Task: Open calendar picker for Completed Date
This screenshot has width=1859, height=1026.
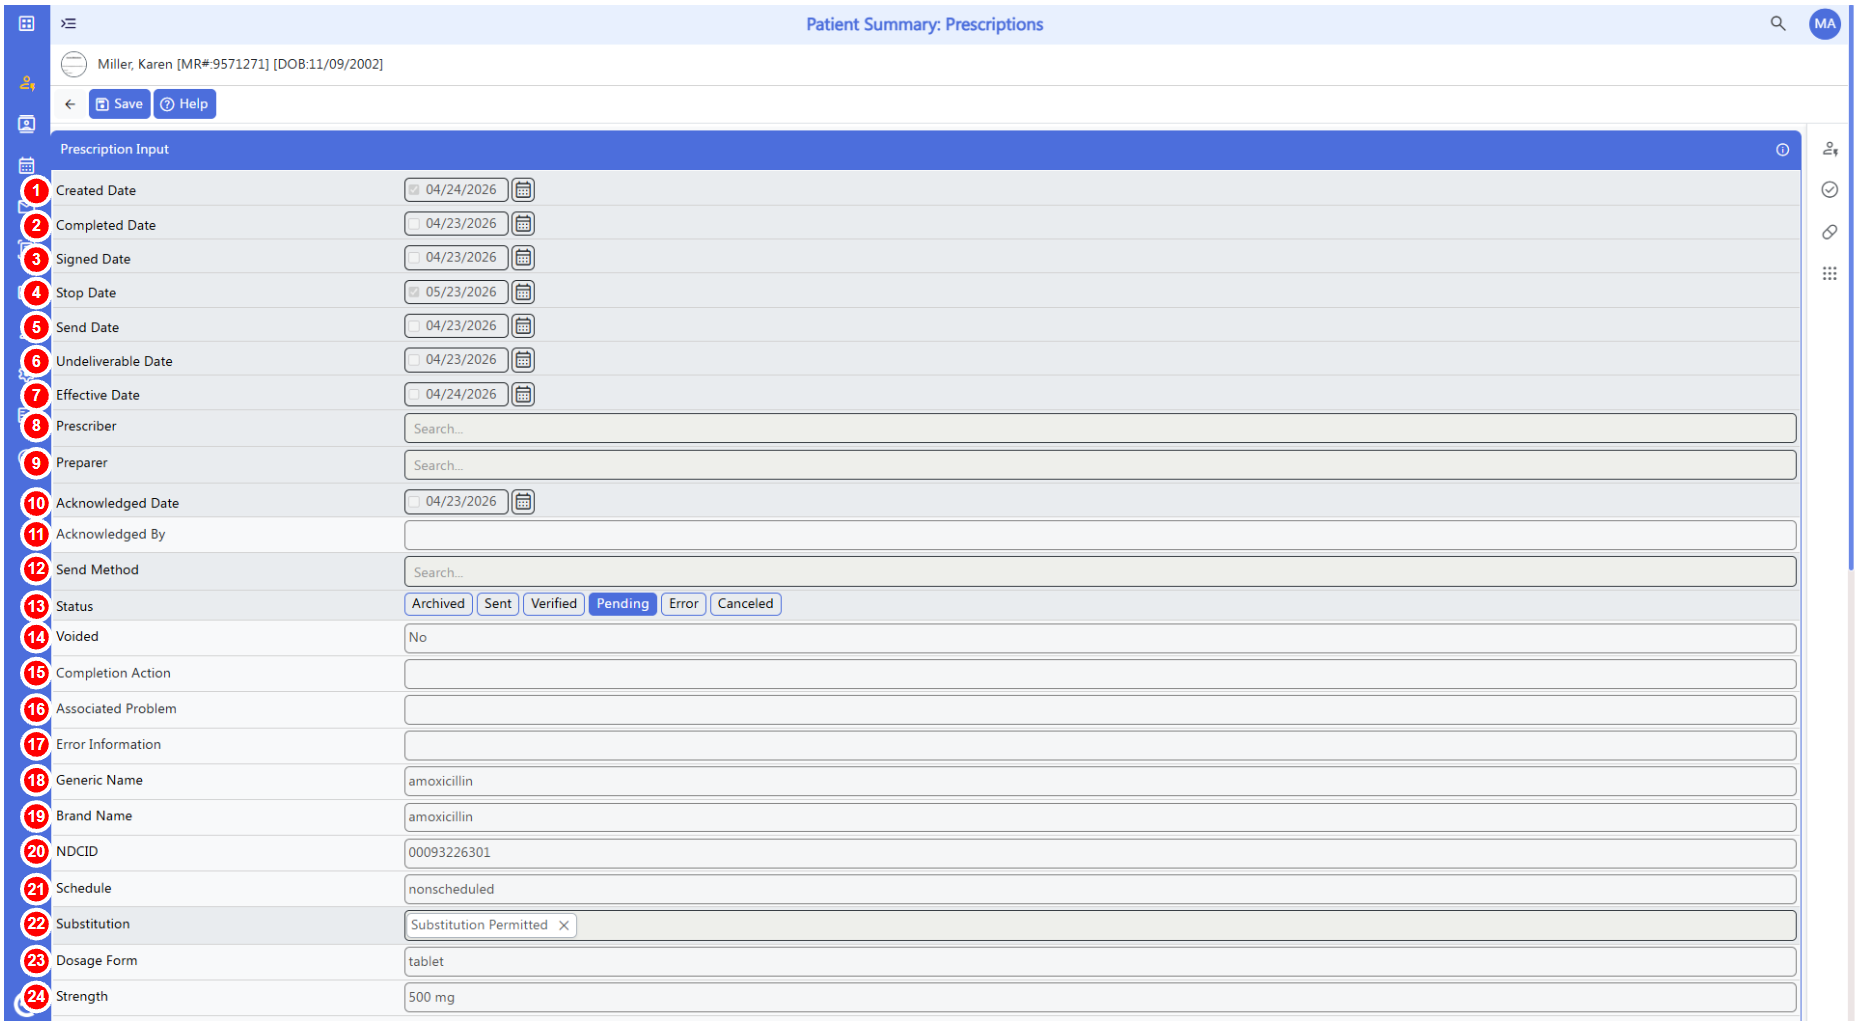Action: 523,224
